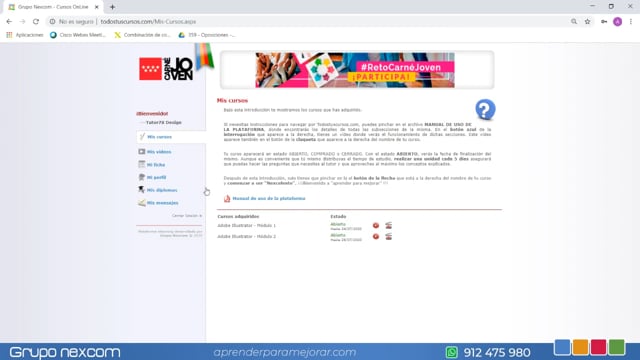Click the Mi ficha sheet icon
Screen dimensions: 640x360
click(142, 164)
